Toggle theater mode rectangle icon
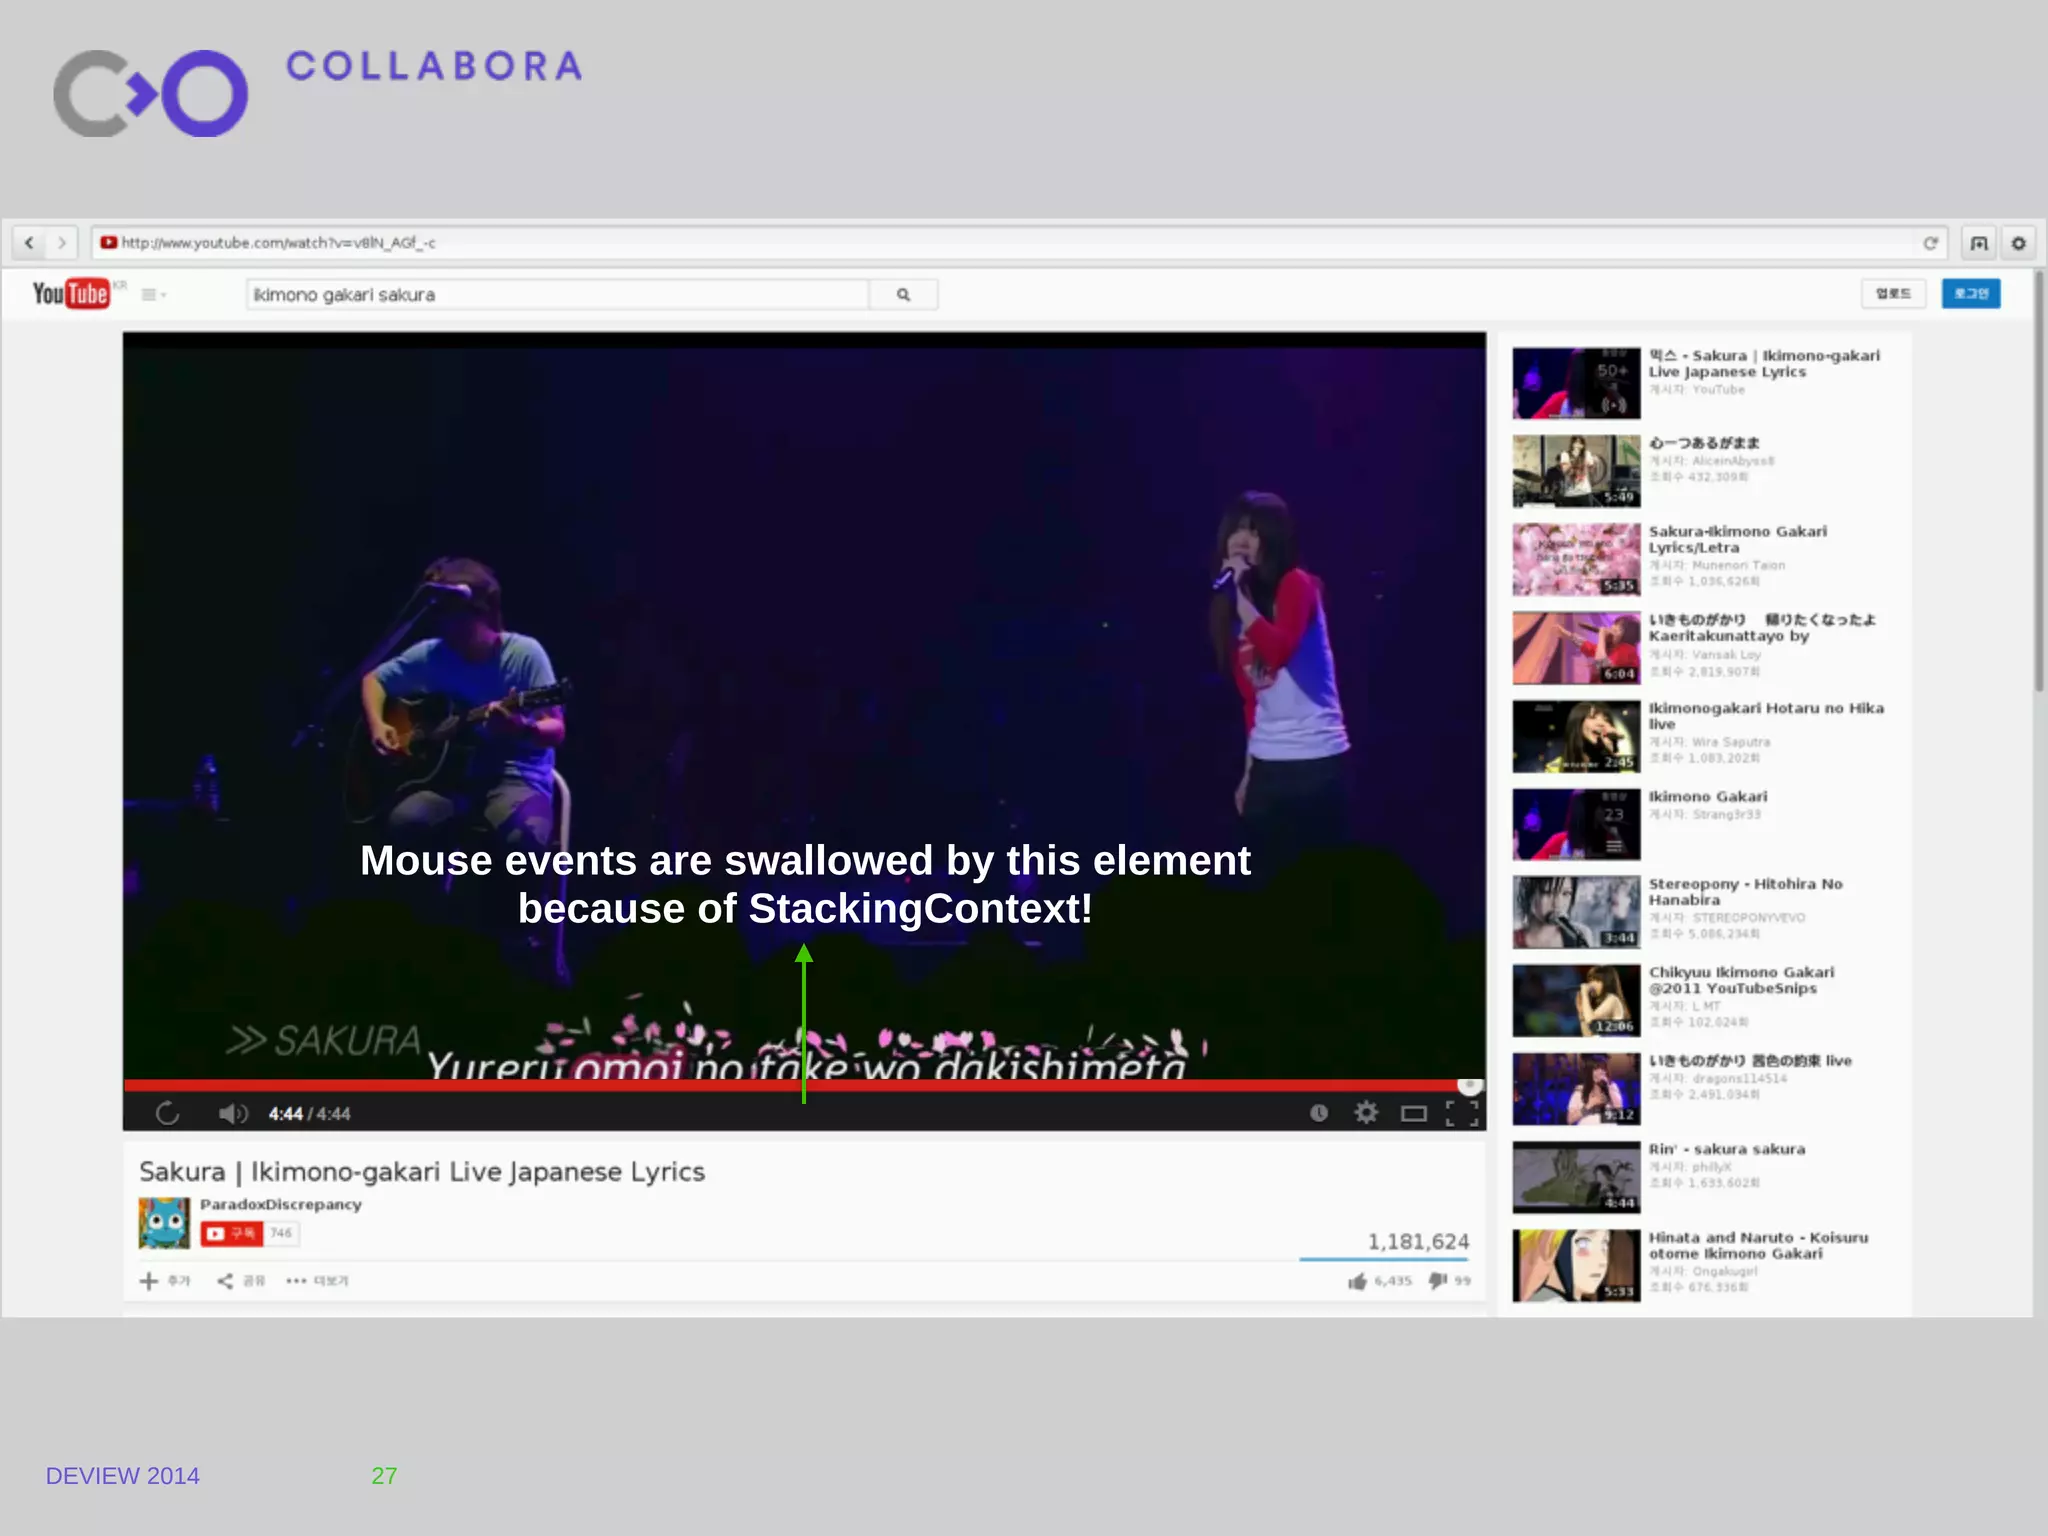This screenshot has height=1536, width=2048. (1413, 1113)
